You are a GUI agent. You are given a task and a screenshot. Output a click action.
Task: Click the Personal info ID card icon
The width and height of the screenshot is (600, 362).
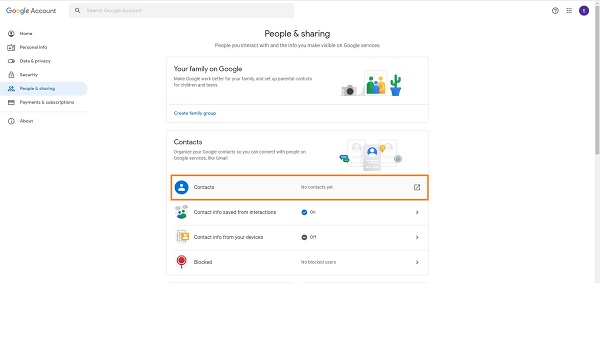(x=11, y=47)
